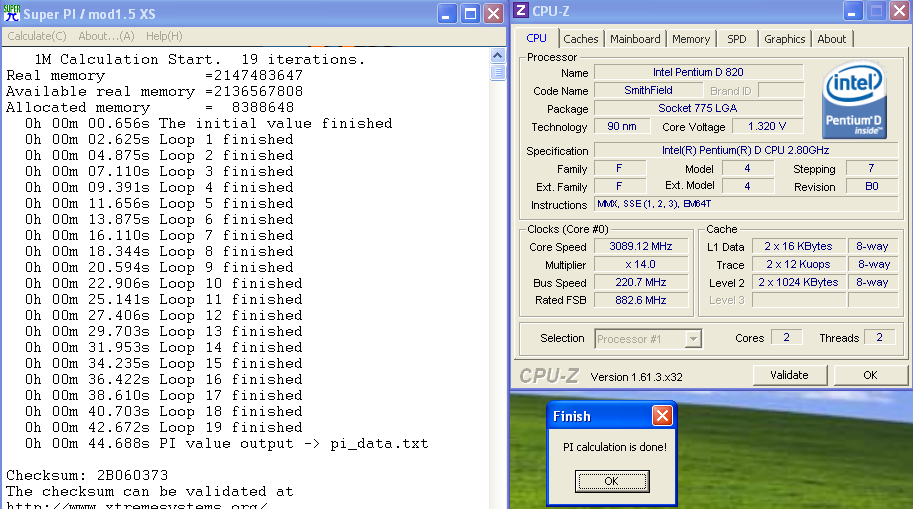Click the Socket 775 LGA package value
The width and height of the screenshot is (913, 509).
[698, 108]
